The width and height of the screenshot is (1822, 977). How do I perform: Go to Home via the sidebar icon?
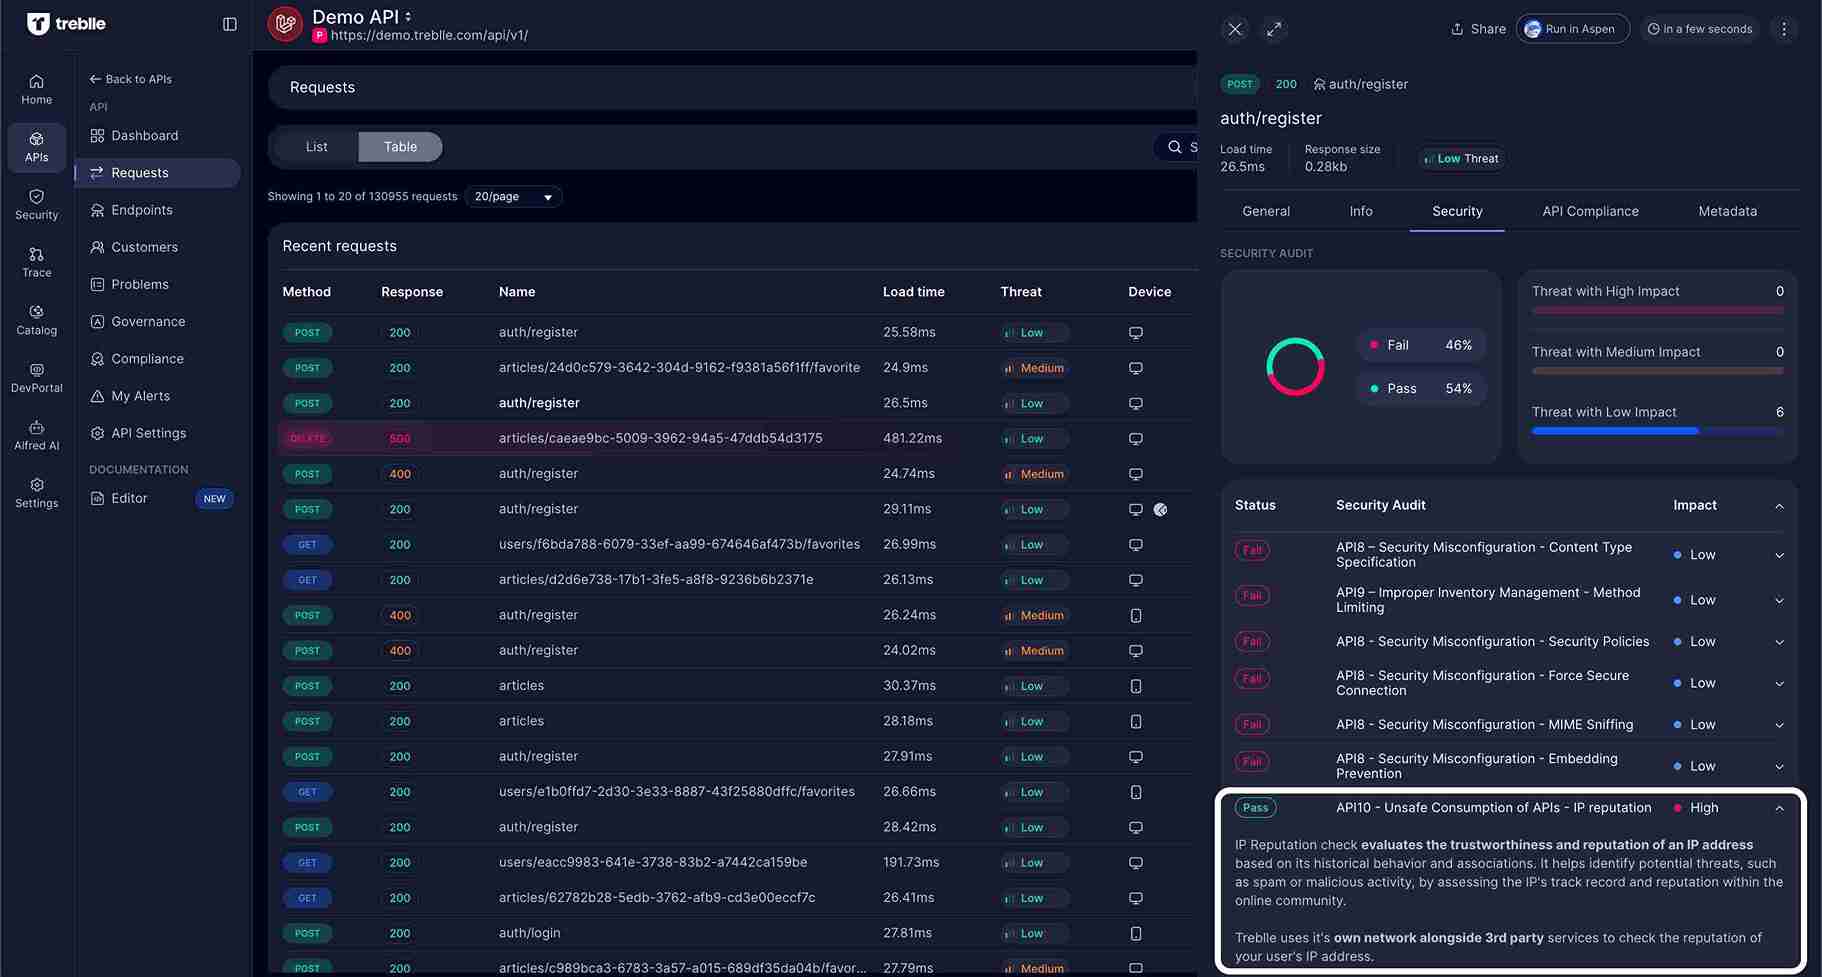coord(36,89)
